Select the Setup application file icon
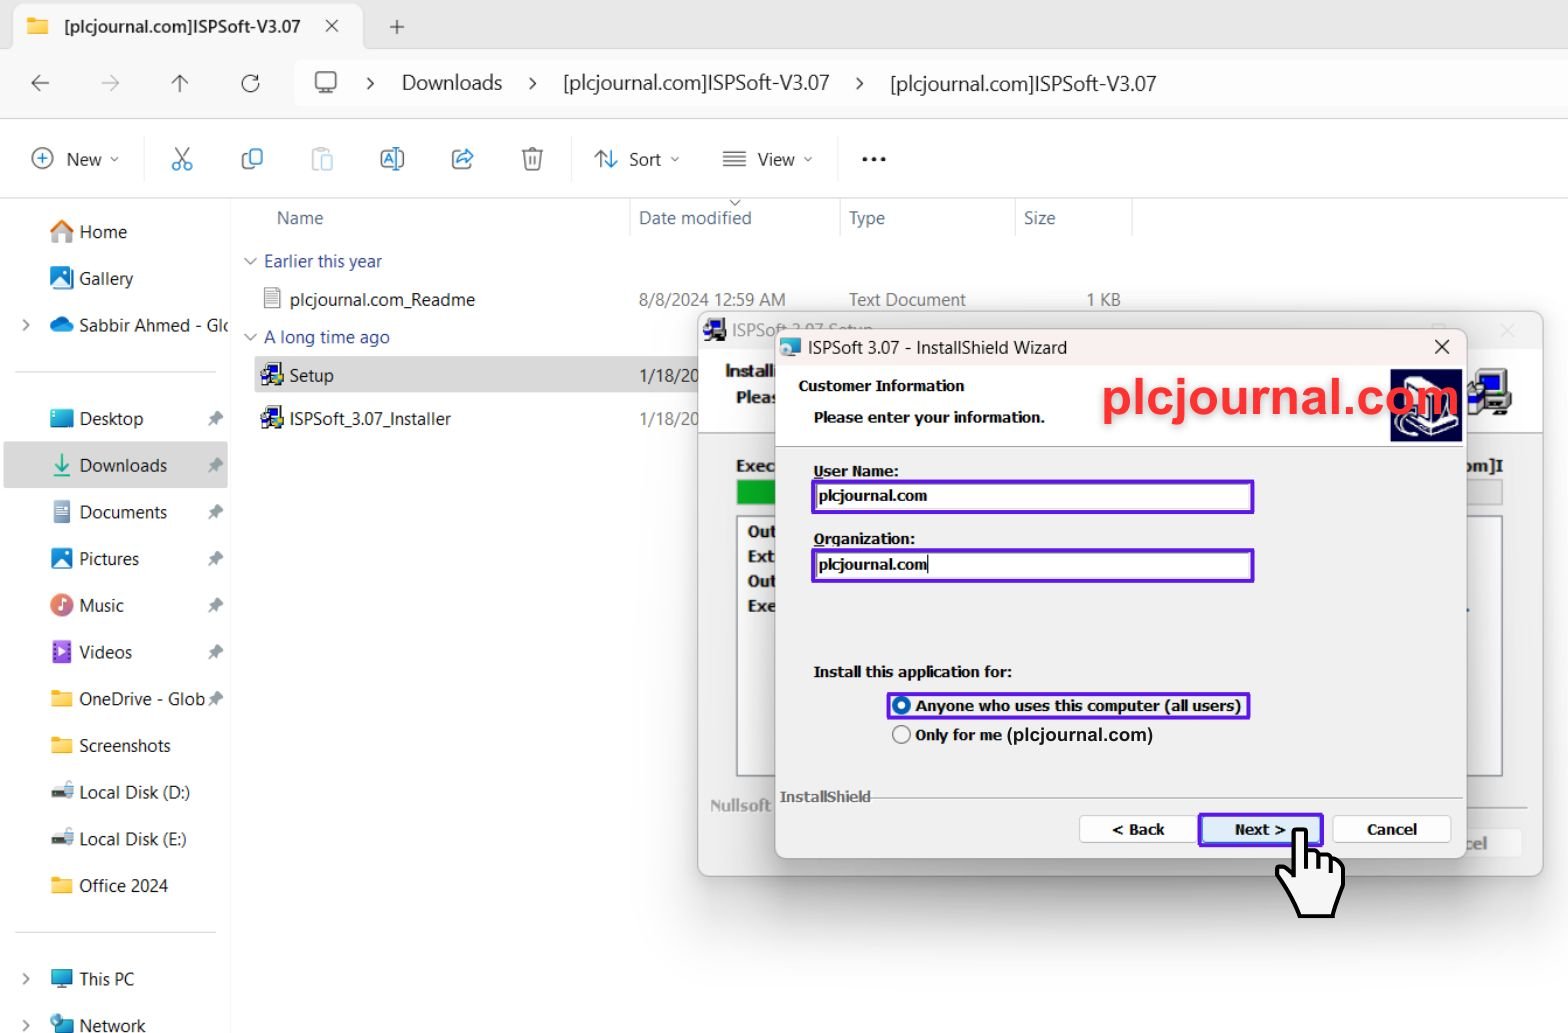Image resolution: width=1568 pixels, height=1033 pixels. [x=271, y=375]
